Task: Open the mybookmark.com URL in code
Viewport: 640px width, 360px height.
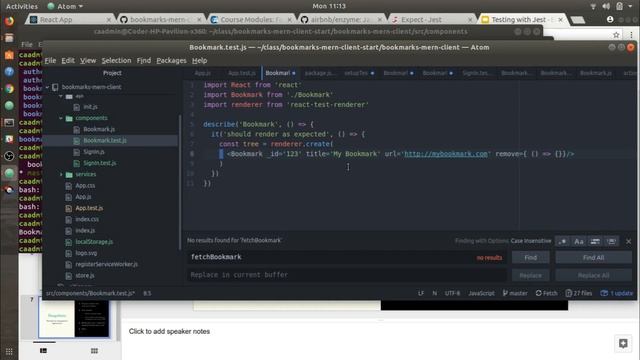Action: [446, 154]
